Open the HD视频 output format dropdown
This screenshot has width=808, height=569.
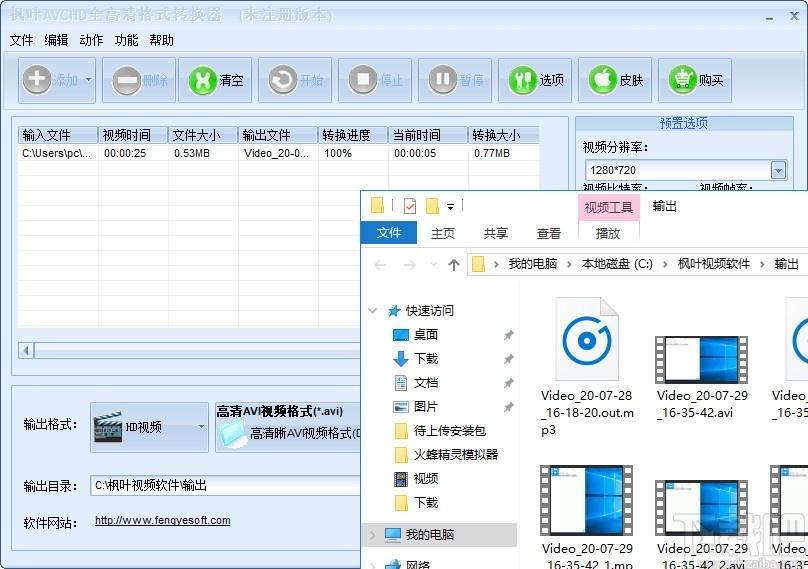point(149,427)
